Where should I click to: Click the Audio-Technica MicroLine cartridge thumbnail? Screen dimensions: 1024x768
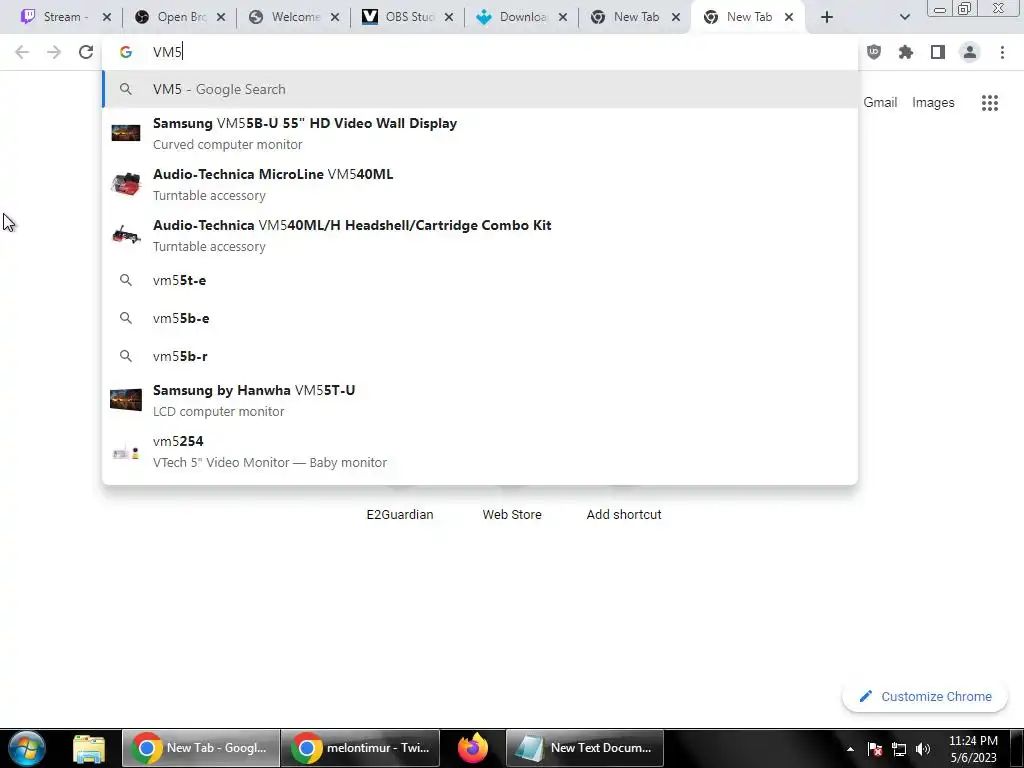(x=125, y=184)
